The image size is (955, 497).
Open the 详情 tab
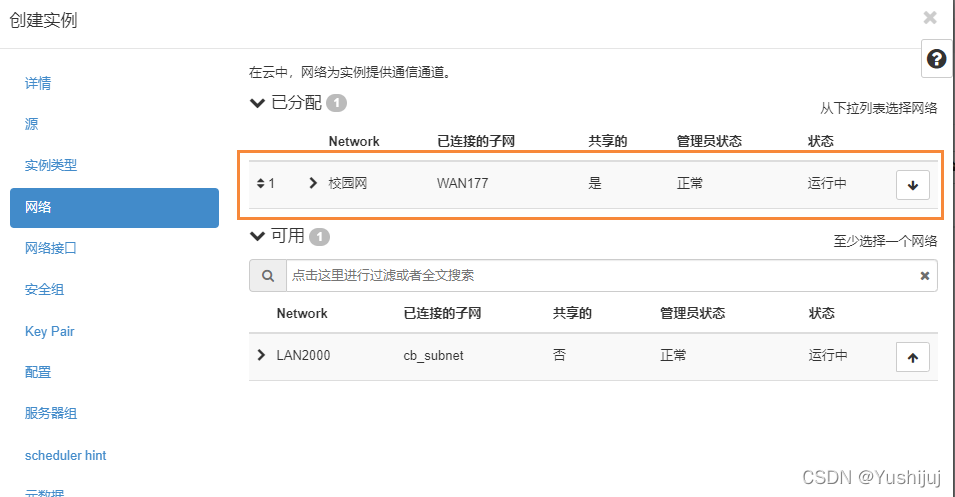click(x=38, y=83)
